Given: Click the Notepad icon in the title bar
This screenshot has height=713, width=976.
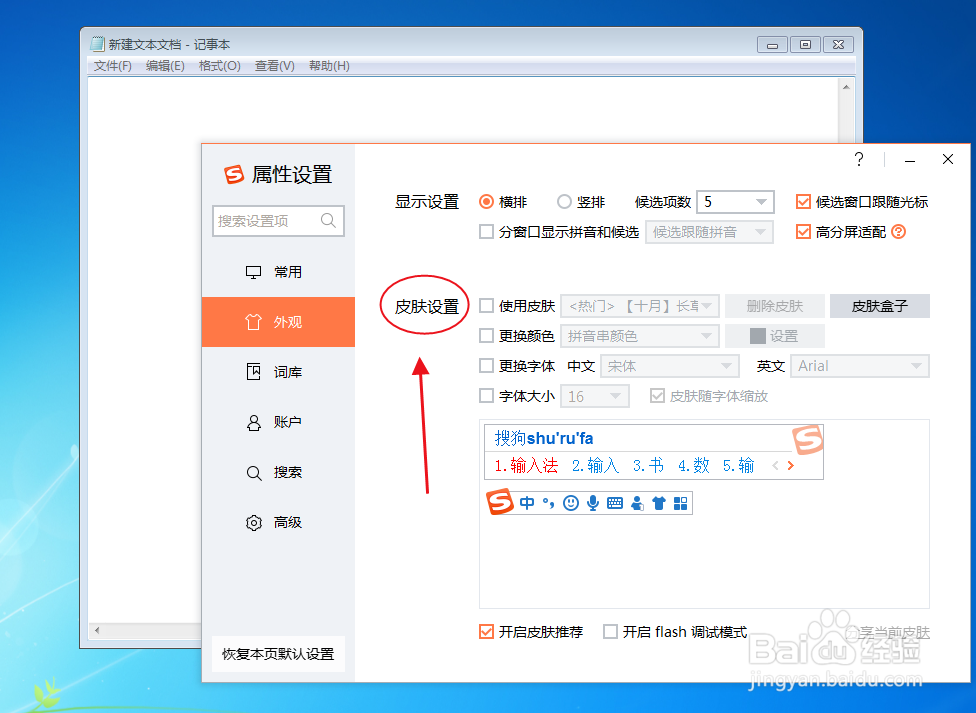Looking at the screenshot, I should coord(97,44).
